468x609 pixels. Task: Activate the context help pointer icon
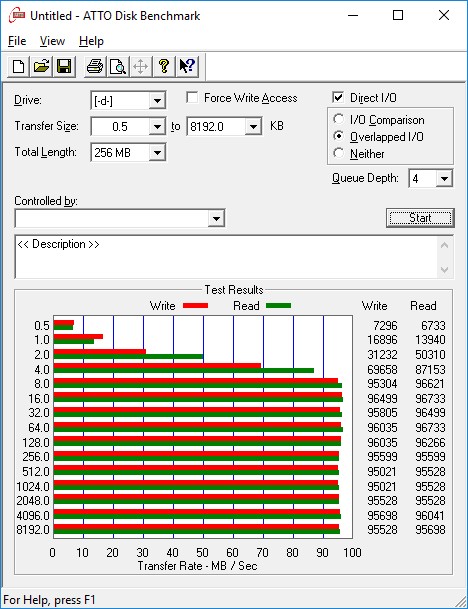[187, 66]
